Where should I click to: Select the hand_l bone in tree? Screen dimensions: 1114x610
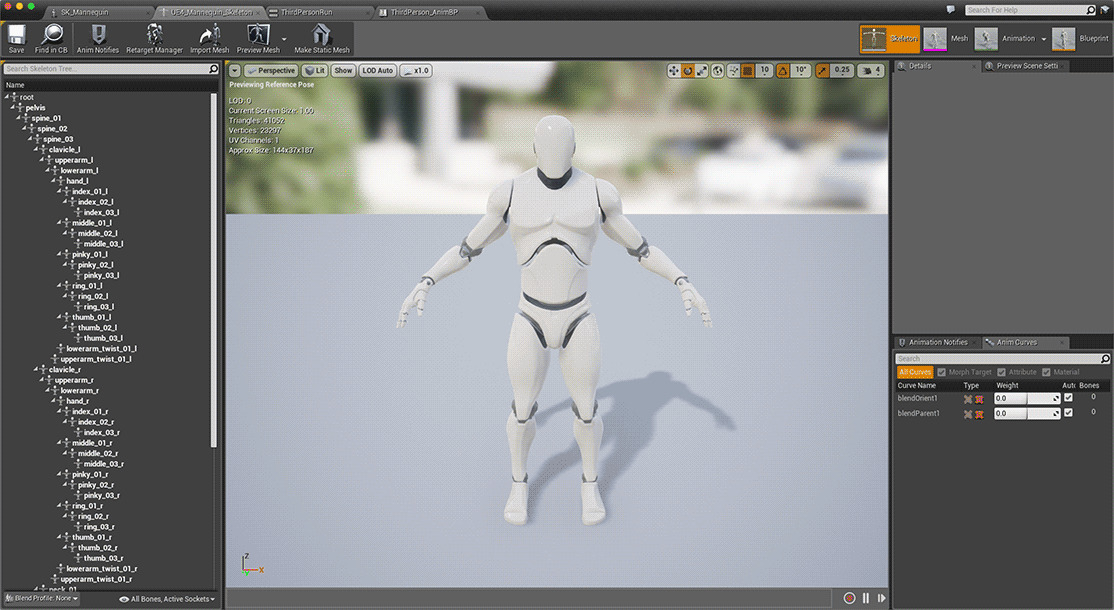click(x=77, y=181)
